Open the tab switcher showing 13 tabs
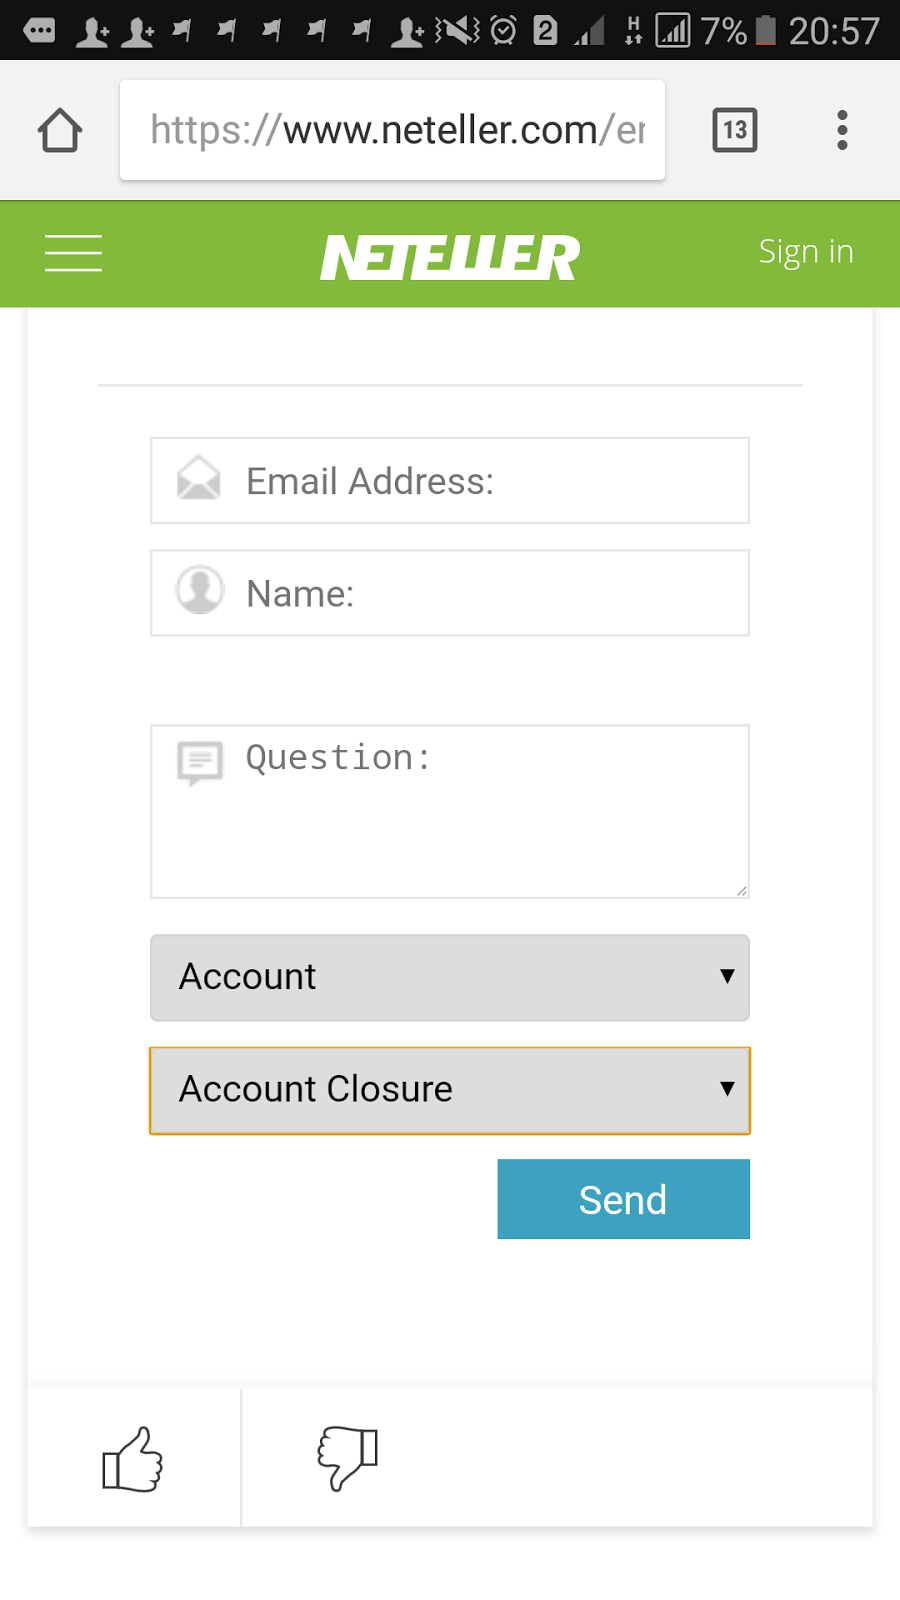Screen dimensions: 900x1600 [734, 130]
